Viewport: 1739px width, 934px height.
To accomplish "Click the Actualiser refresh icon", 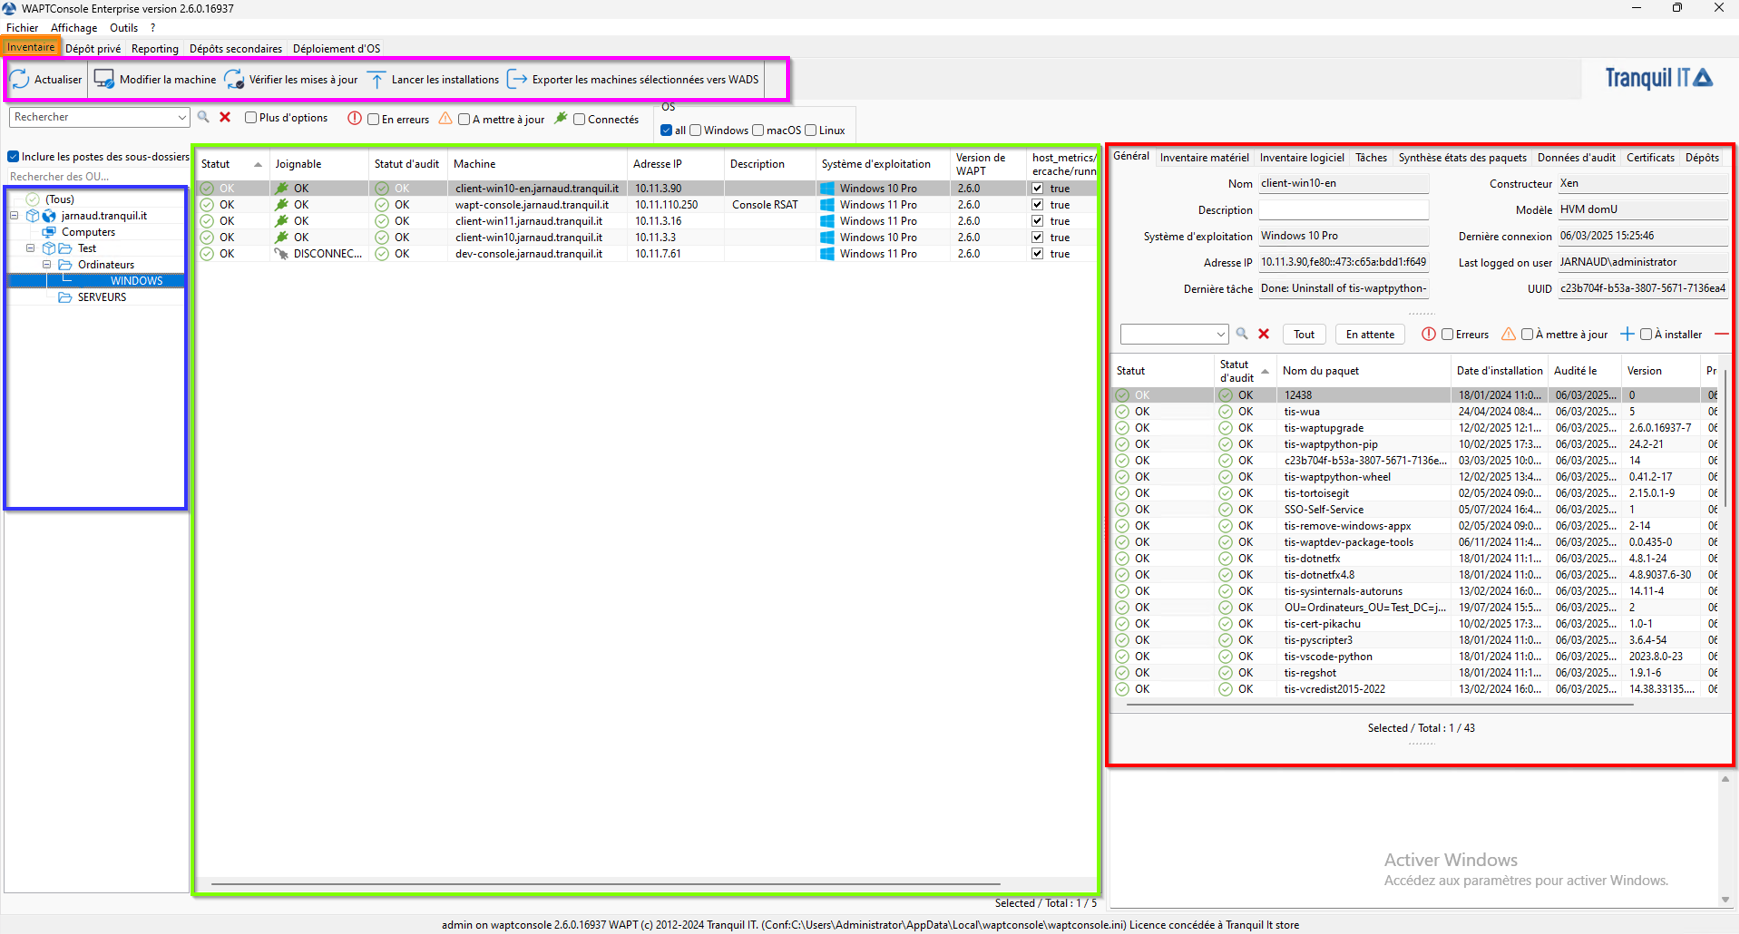I will pyautogui.click(x=20, y=80).
